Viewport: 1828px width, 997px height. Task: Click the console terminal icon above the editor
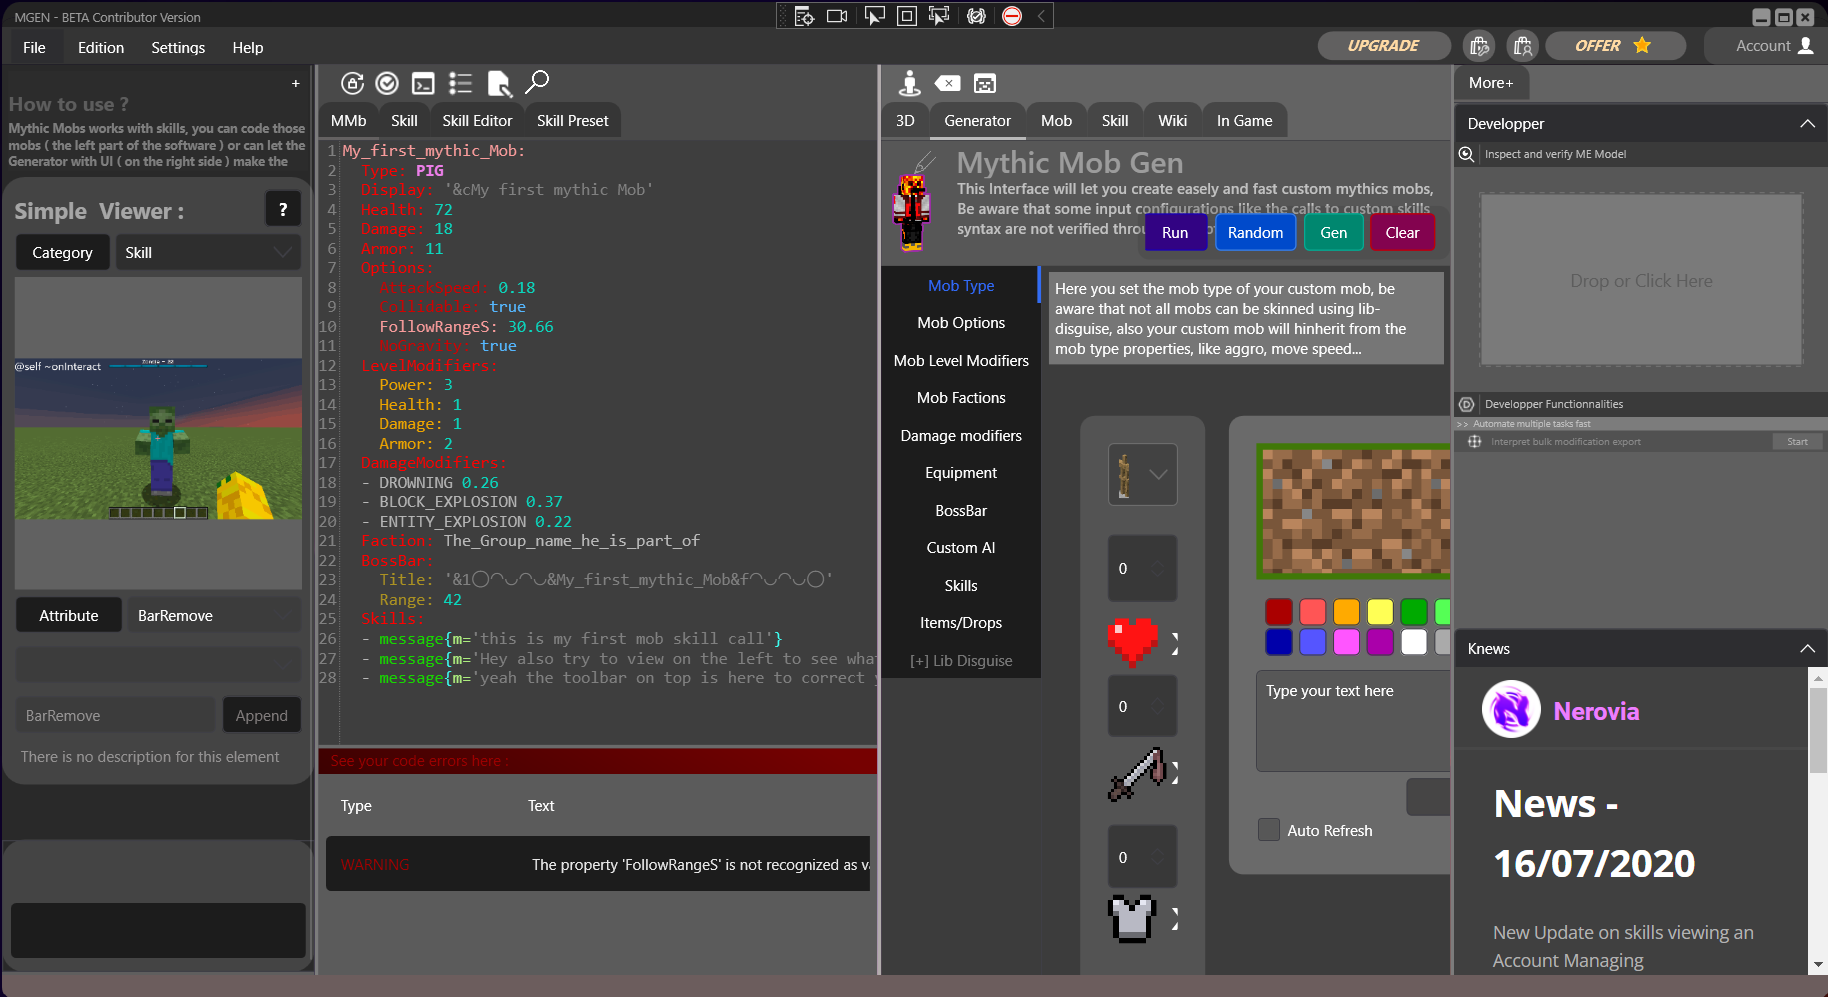click(x=423, y=83)
